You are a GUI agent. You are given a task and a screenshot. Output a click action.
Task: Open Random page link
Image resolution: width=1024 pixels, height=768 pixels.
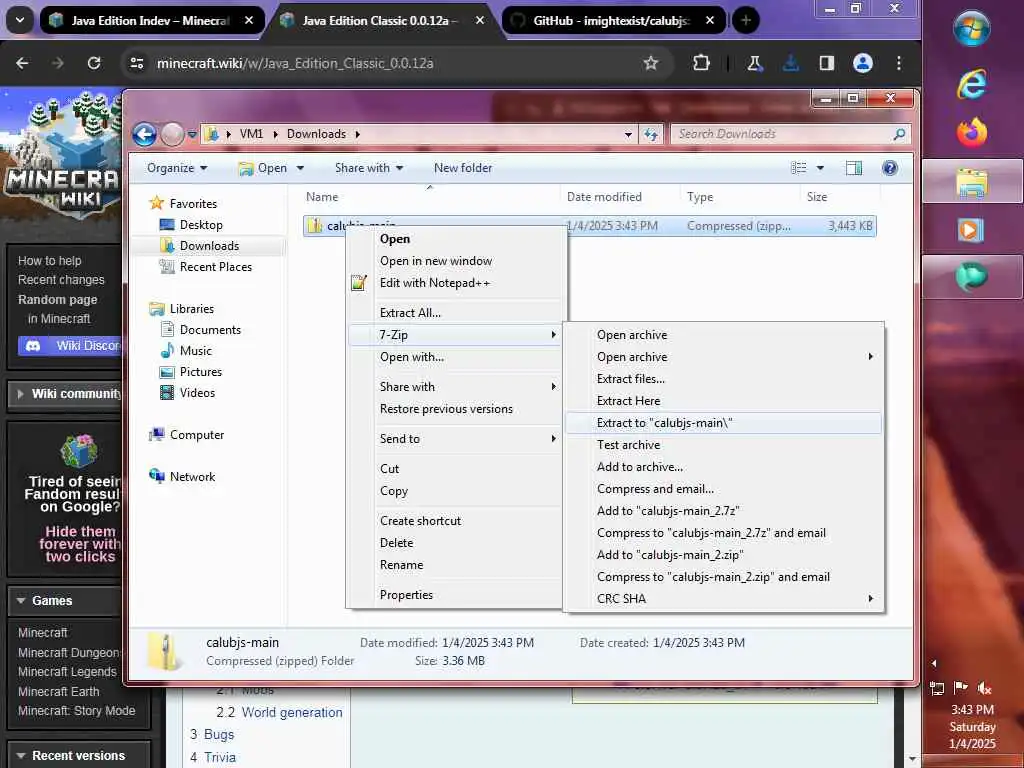point(57,300)
